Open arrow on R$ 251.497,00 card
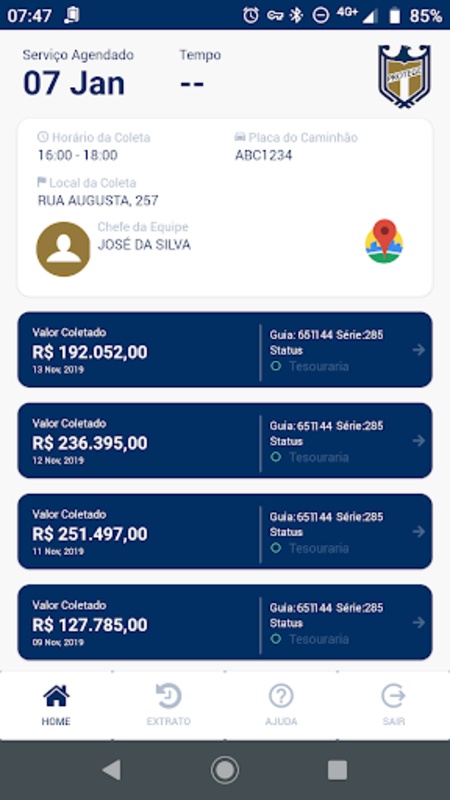The image size is (450, 800). click(x=419, y=532)
